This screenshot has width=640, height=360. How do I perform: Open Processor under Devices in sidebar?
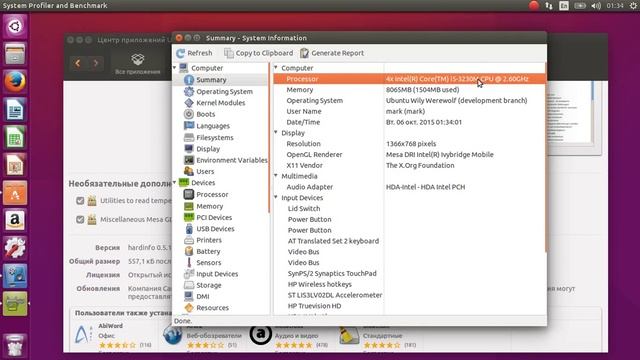[x=212, y=194]
